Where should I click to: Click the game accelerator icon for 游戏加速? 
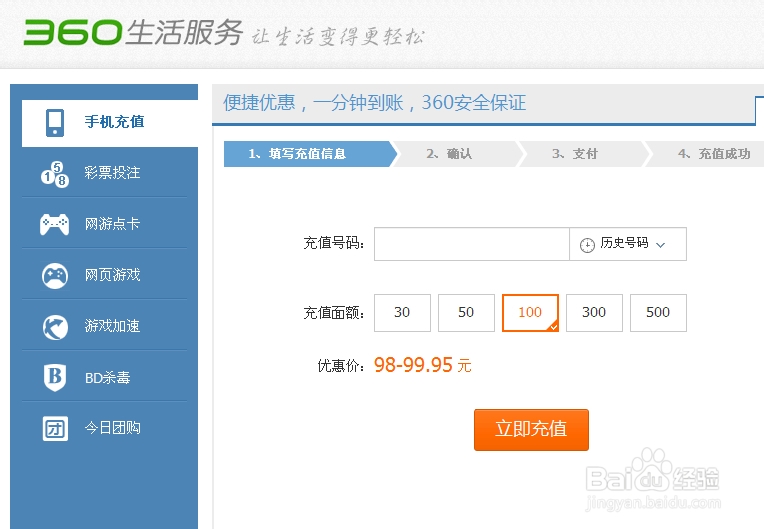[x=55, y=327]
